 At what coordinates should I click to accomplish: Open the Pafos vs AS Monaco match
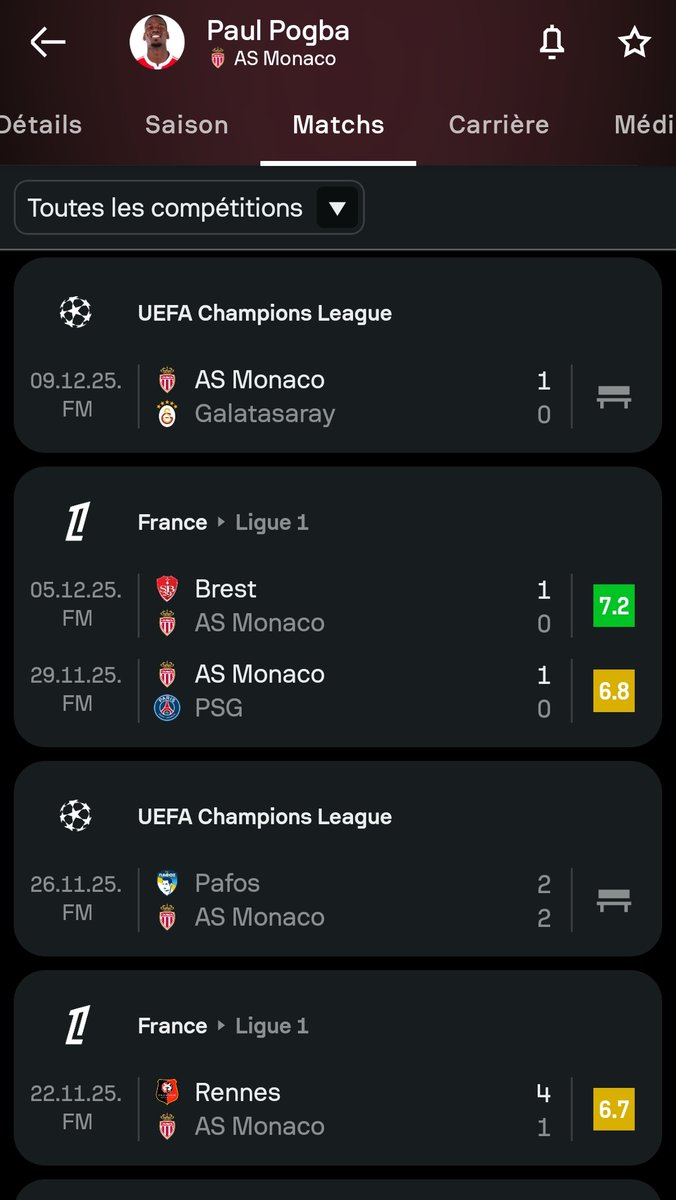[338, 900]
